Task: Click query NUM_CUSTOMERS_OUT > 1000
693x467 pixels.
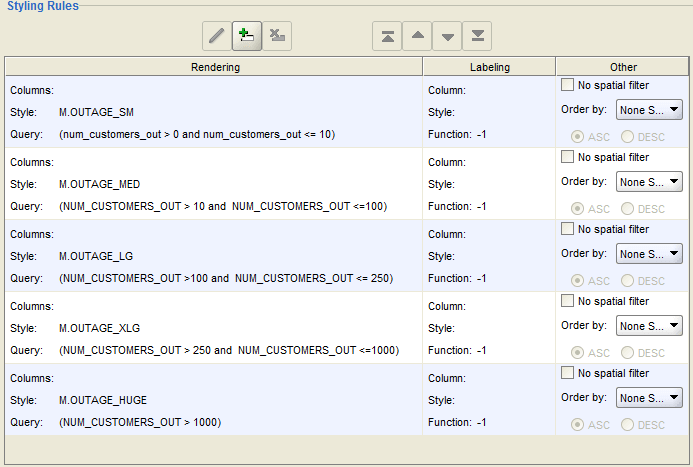Action: [140, 422]
